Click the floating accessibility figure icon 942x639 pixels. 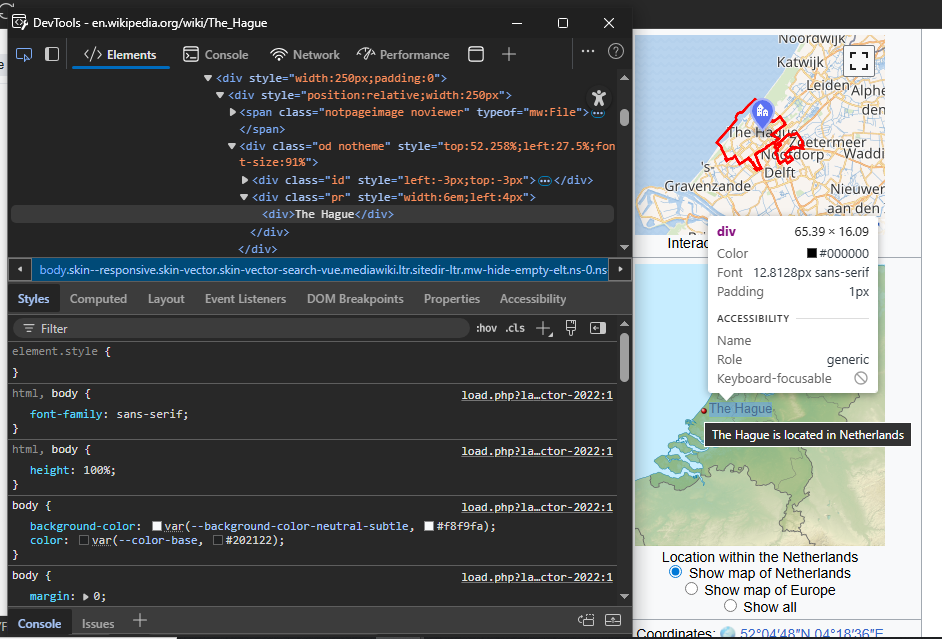click(598, 97)
